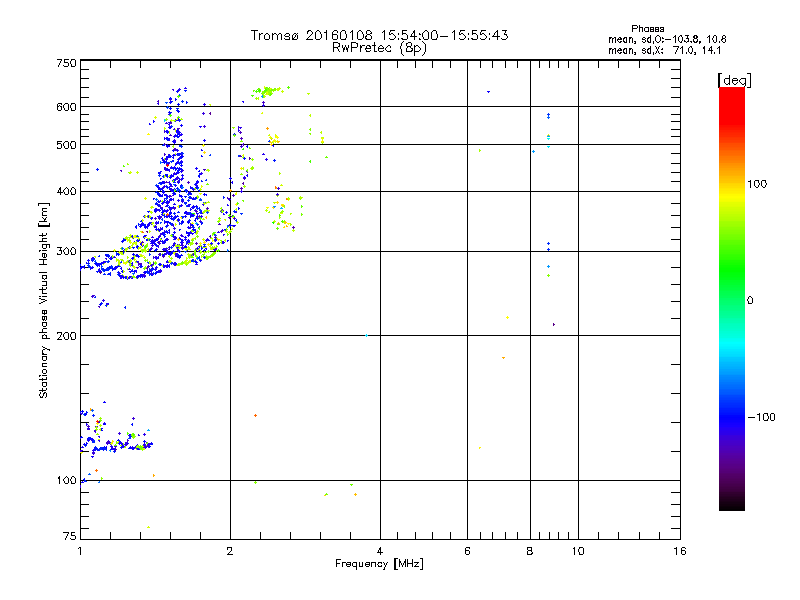
Task: Click the green echo cluster near 650 km
Action: tap(268, 92)
